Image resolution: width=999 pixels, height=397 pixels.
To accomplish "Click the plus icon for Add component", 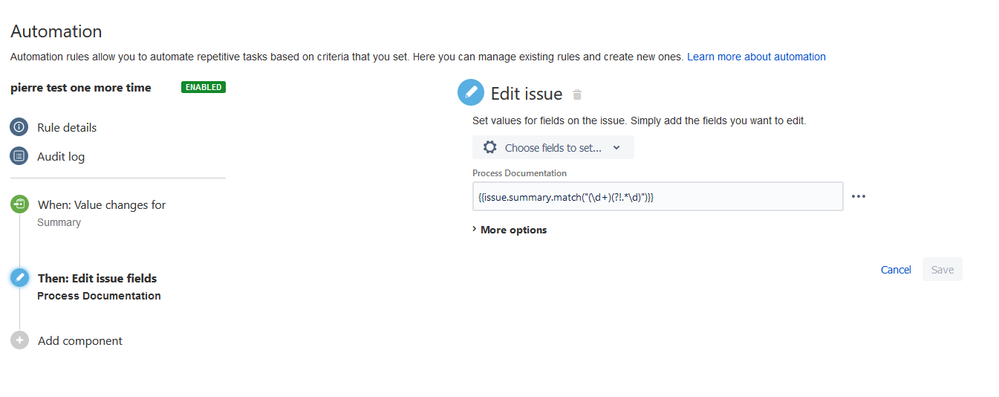I will (x=19, y=340).
